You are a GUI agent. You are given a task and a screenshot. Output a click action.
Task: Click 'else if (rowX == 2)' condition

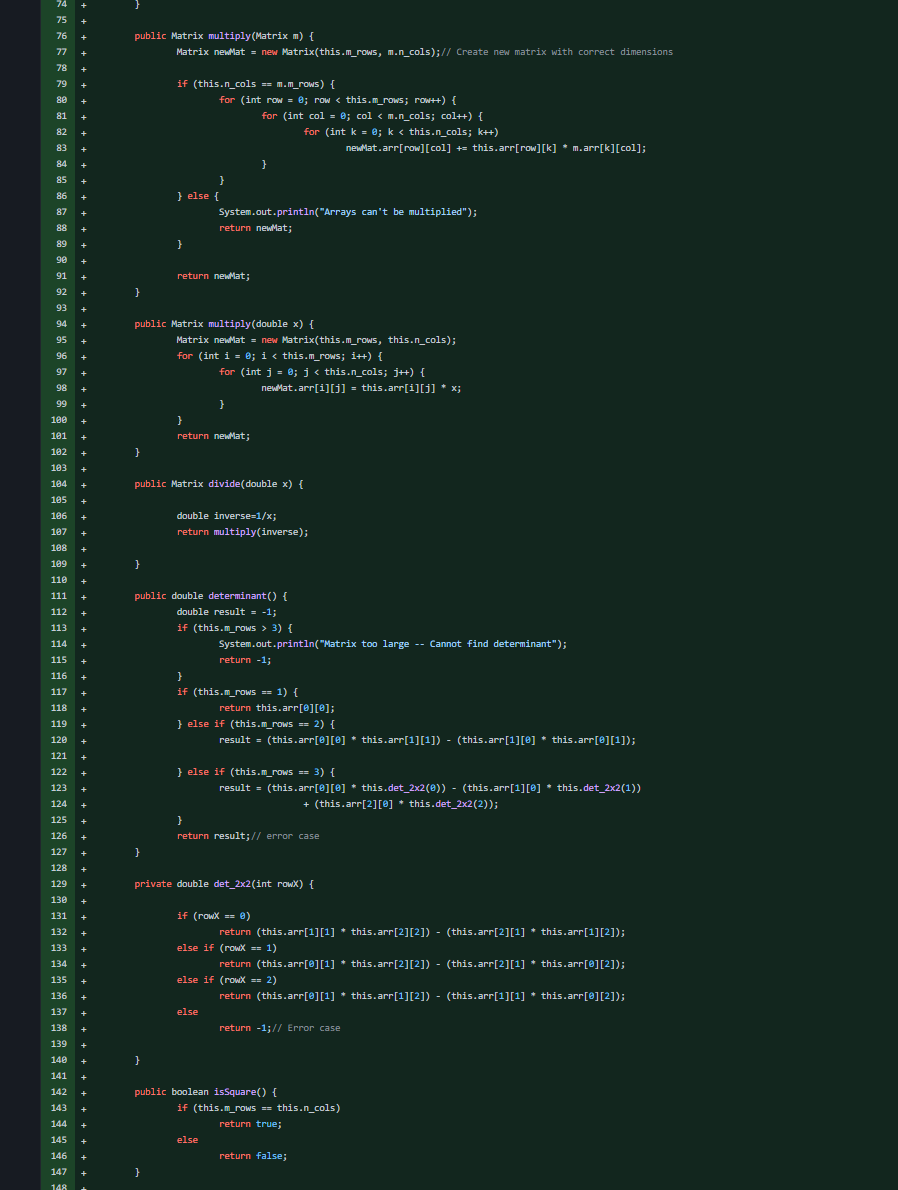point(227,981)
